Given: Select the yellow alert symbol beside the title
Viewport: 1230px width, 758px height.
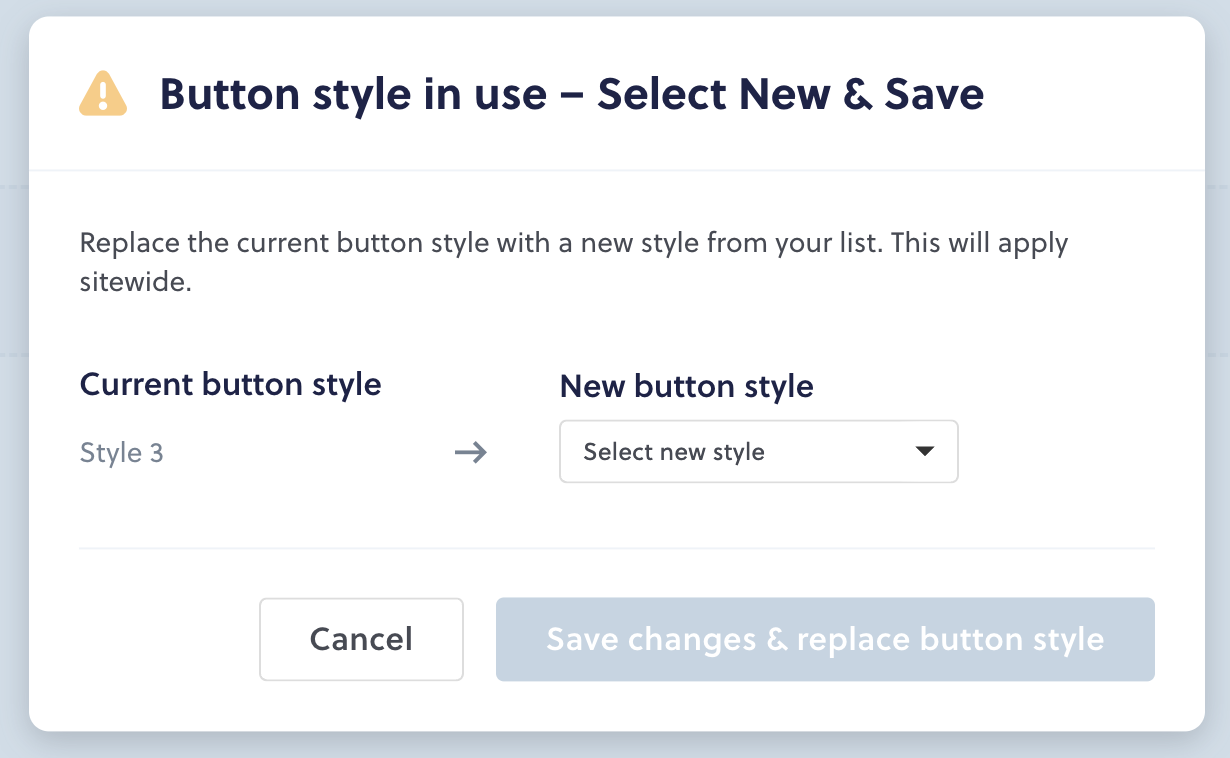Looking at the screenshot, I should (x=102, y=93).
